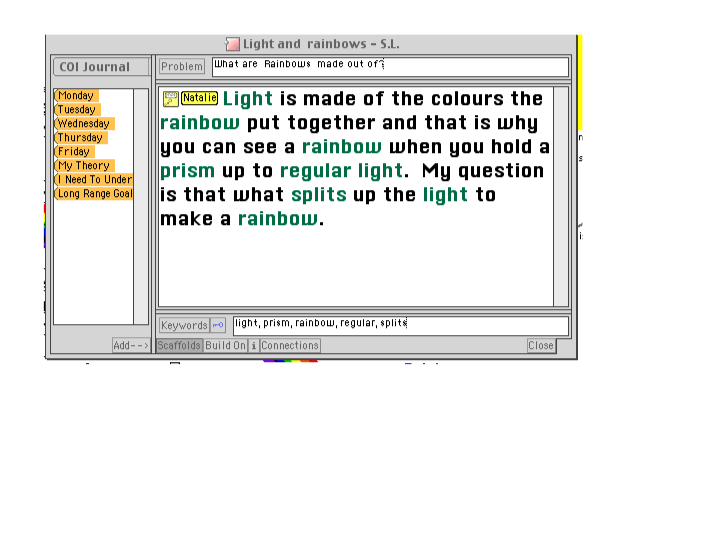Click the green word 'prism'
720x540 pixels.
[x=187, y=171]
